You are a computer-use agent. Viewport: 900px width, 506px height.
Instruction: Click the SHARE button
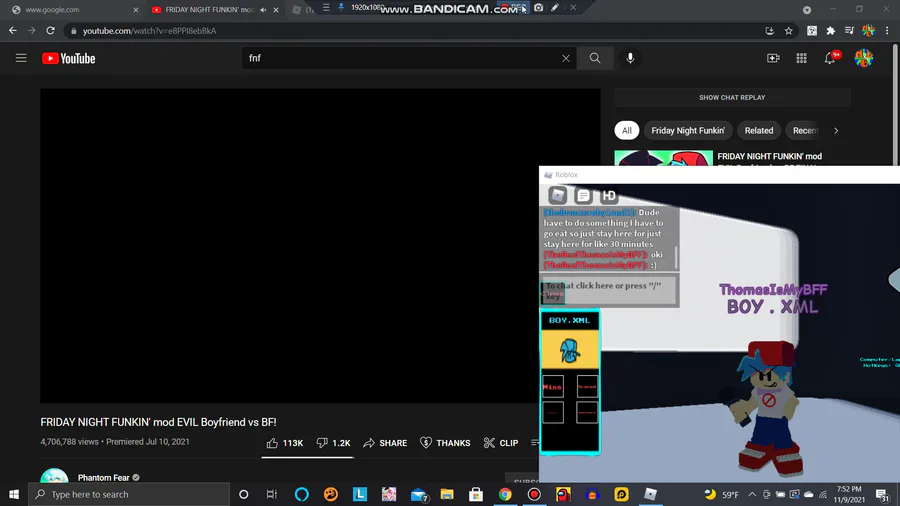click(x=385, y=443)
